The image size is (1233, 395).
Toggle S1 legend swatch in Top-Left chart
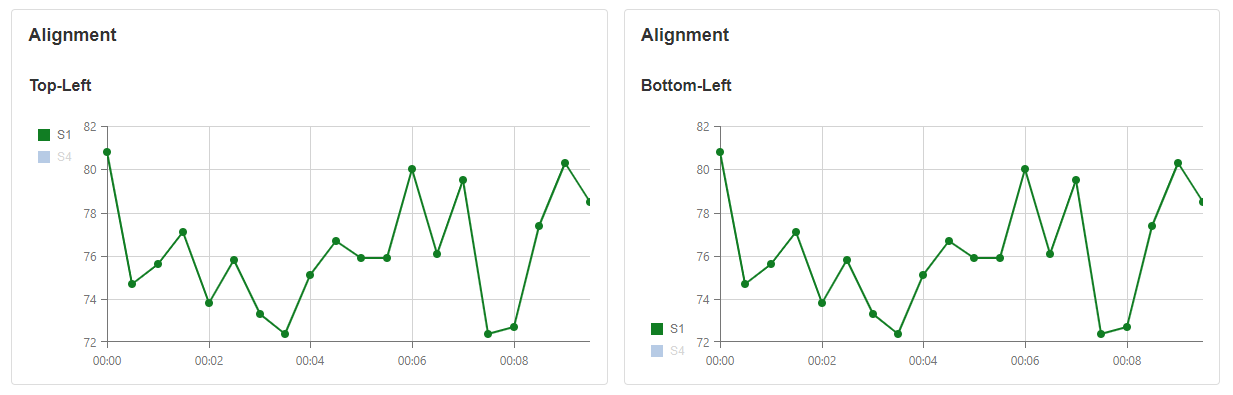44,135
